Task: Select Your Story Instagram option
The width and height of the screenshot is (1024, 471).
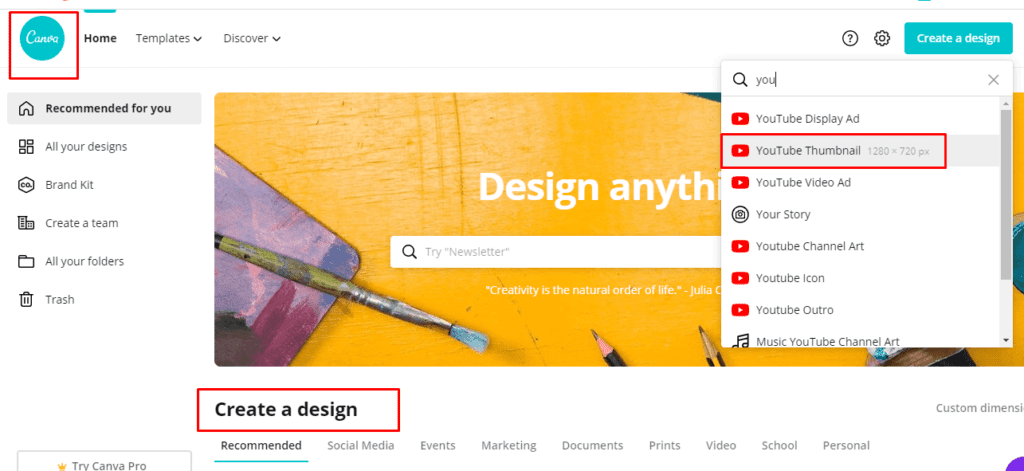Action: 783,214
